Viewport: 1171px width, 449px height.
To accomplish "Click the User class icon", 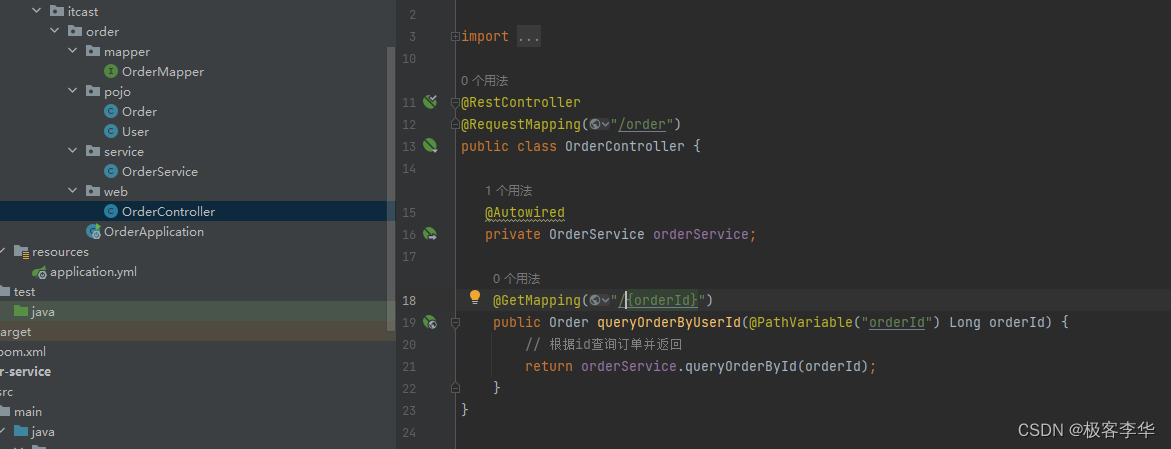I will [x=111, y=131].
